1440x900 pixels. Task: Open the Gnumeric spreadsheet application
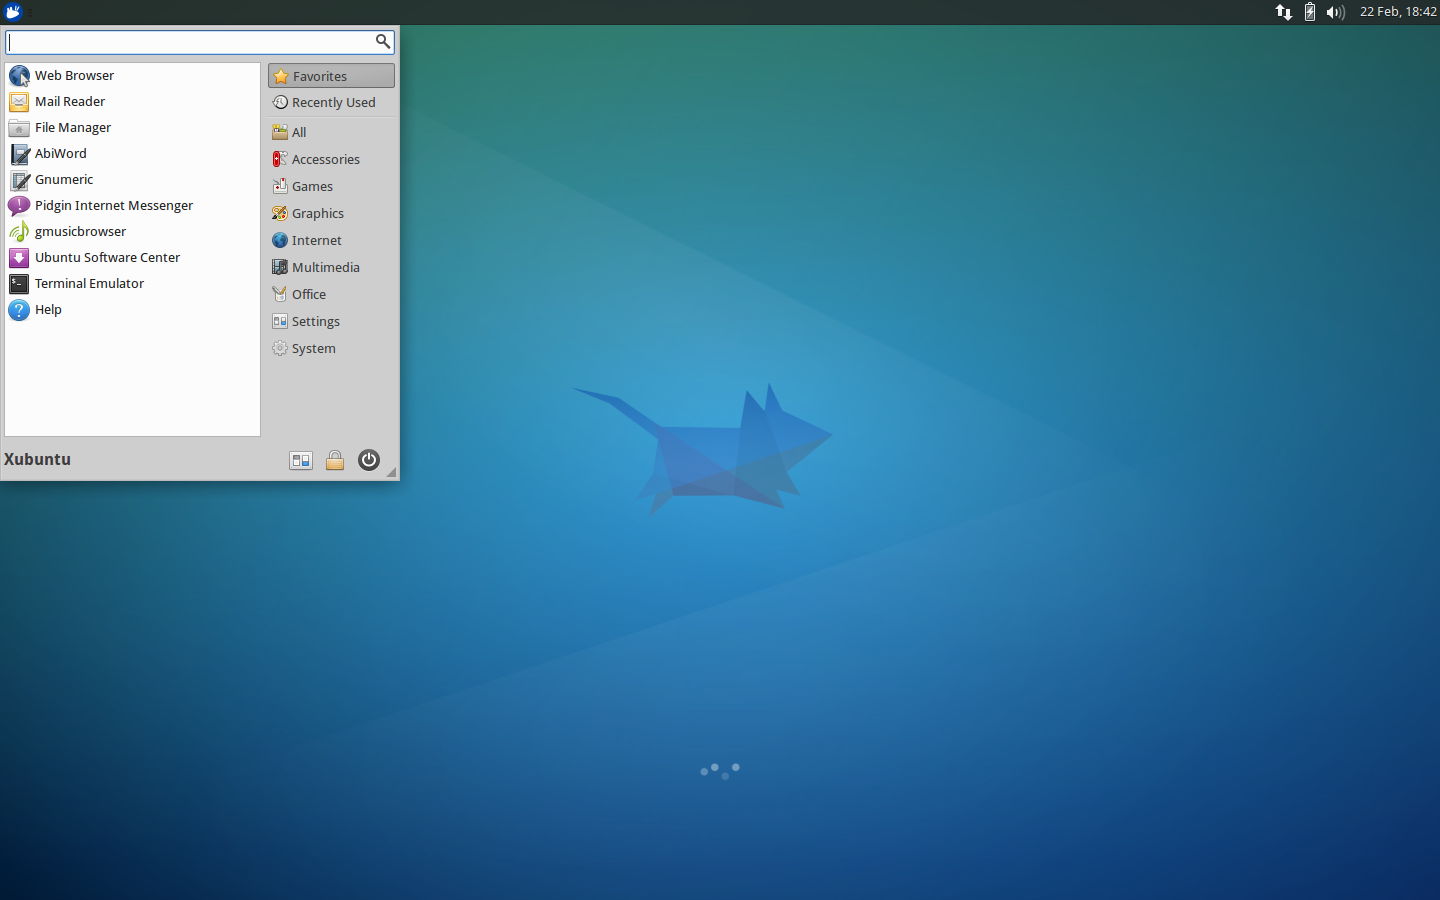point(64,179)
